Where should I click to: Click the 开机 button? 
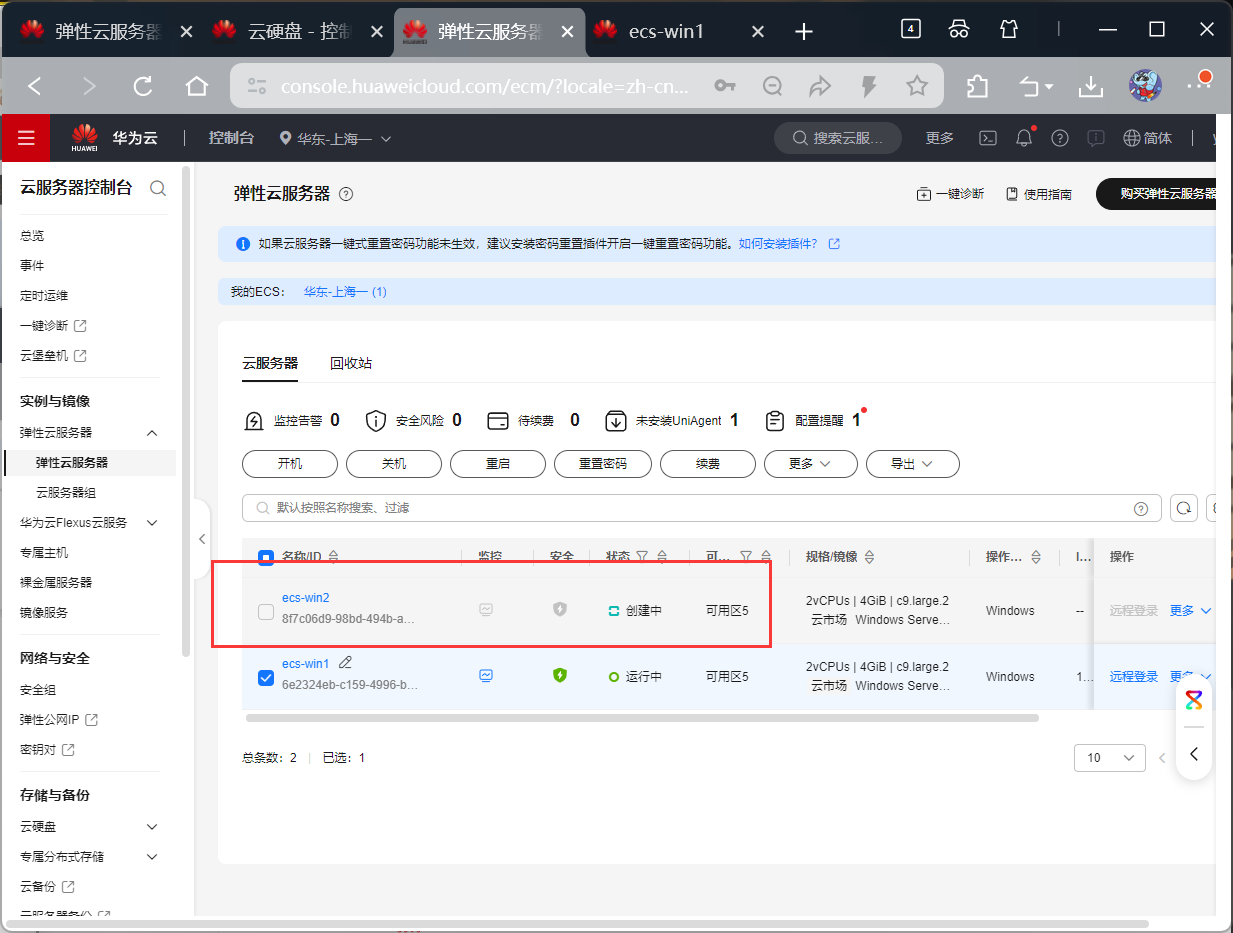[290, 464]
